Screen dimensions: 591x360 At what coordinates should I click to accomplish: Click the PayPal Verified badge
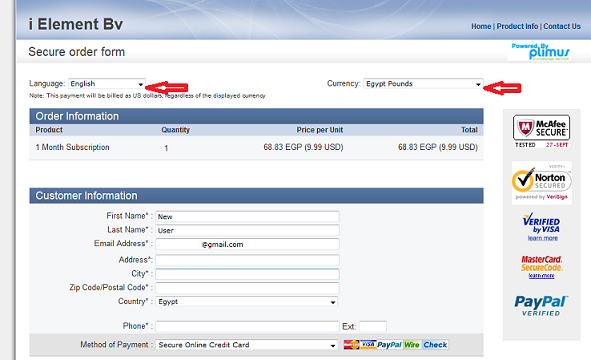541,305
